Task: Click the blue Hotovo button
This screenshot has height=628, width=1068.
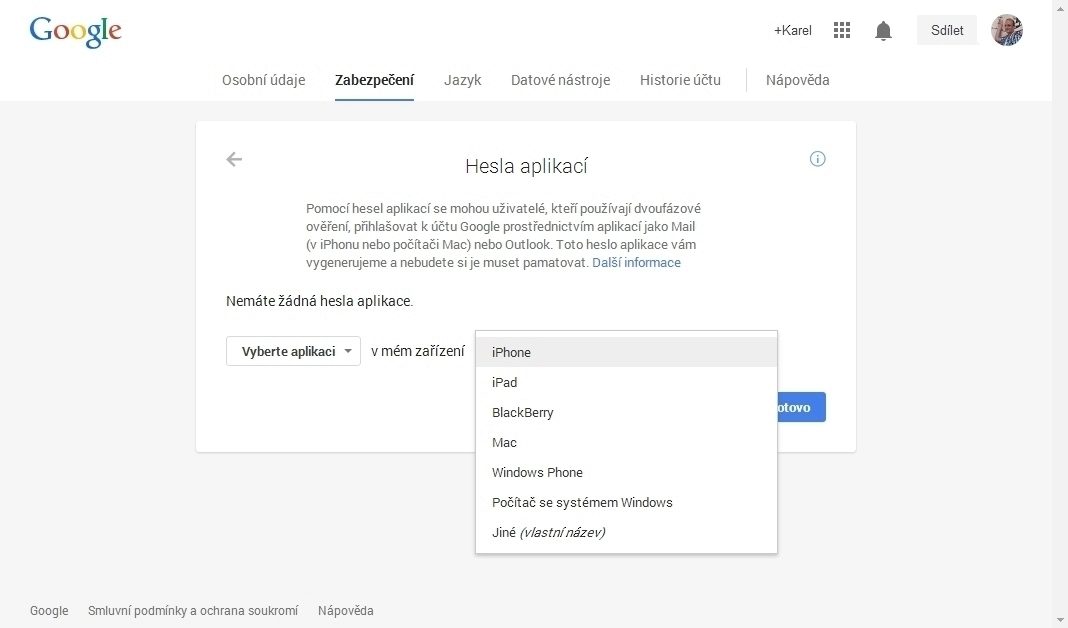Action: click(801, 407)
